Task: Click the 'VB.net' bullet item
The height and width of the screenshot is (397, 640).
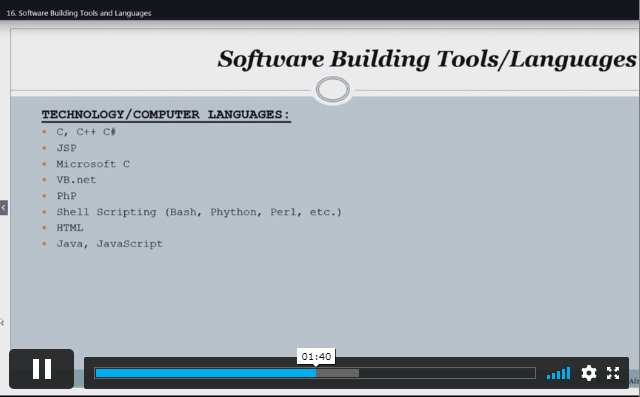Action: pyautogui.click(x=76, y=180)
